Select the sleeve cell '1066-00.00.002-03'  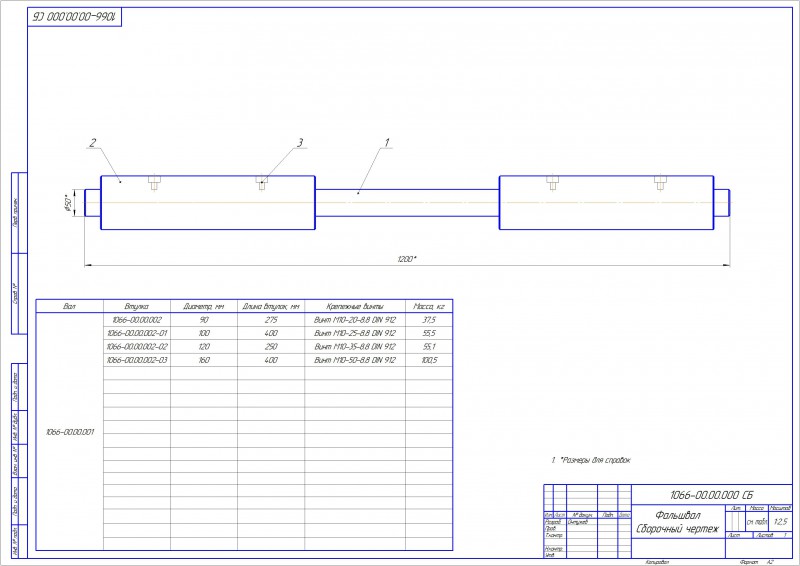(x=137, y=360)
